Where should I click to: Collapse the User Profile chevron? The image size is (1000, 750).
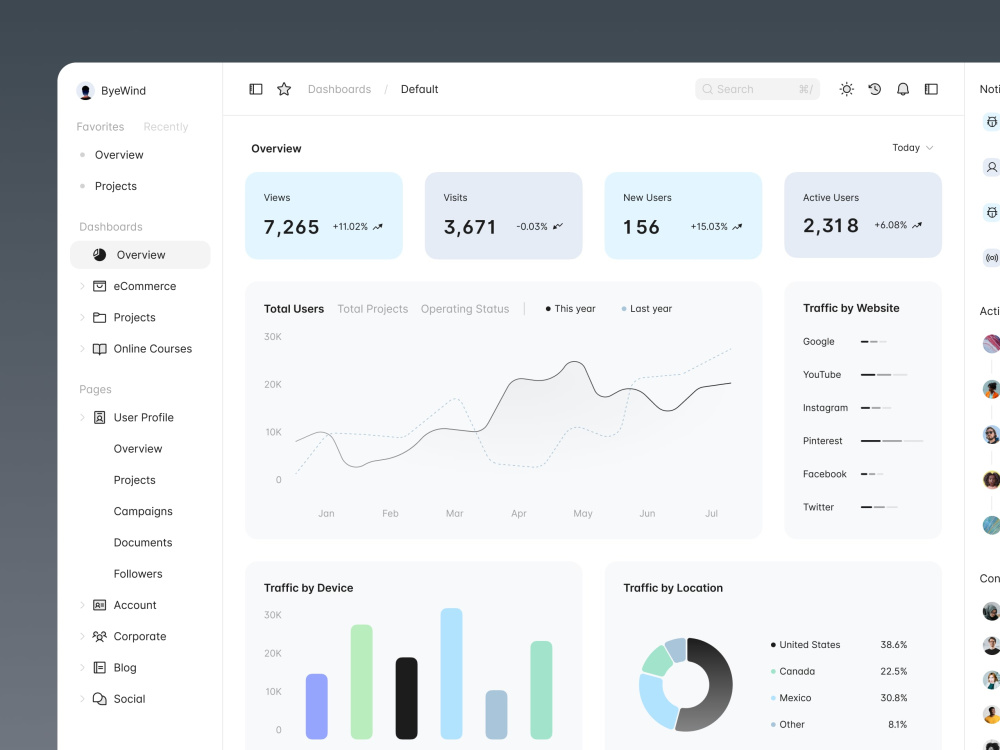click(82, 418)
